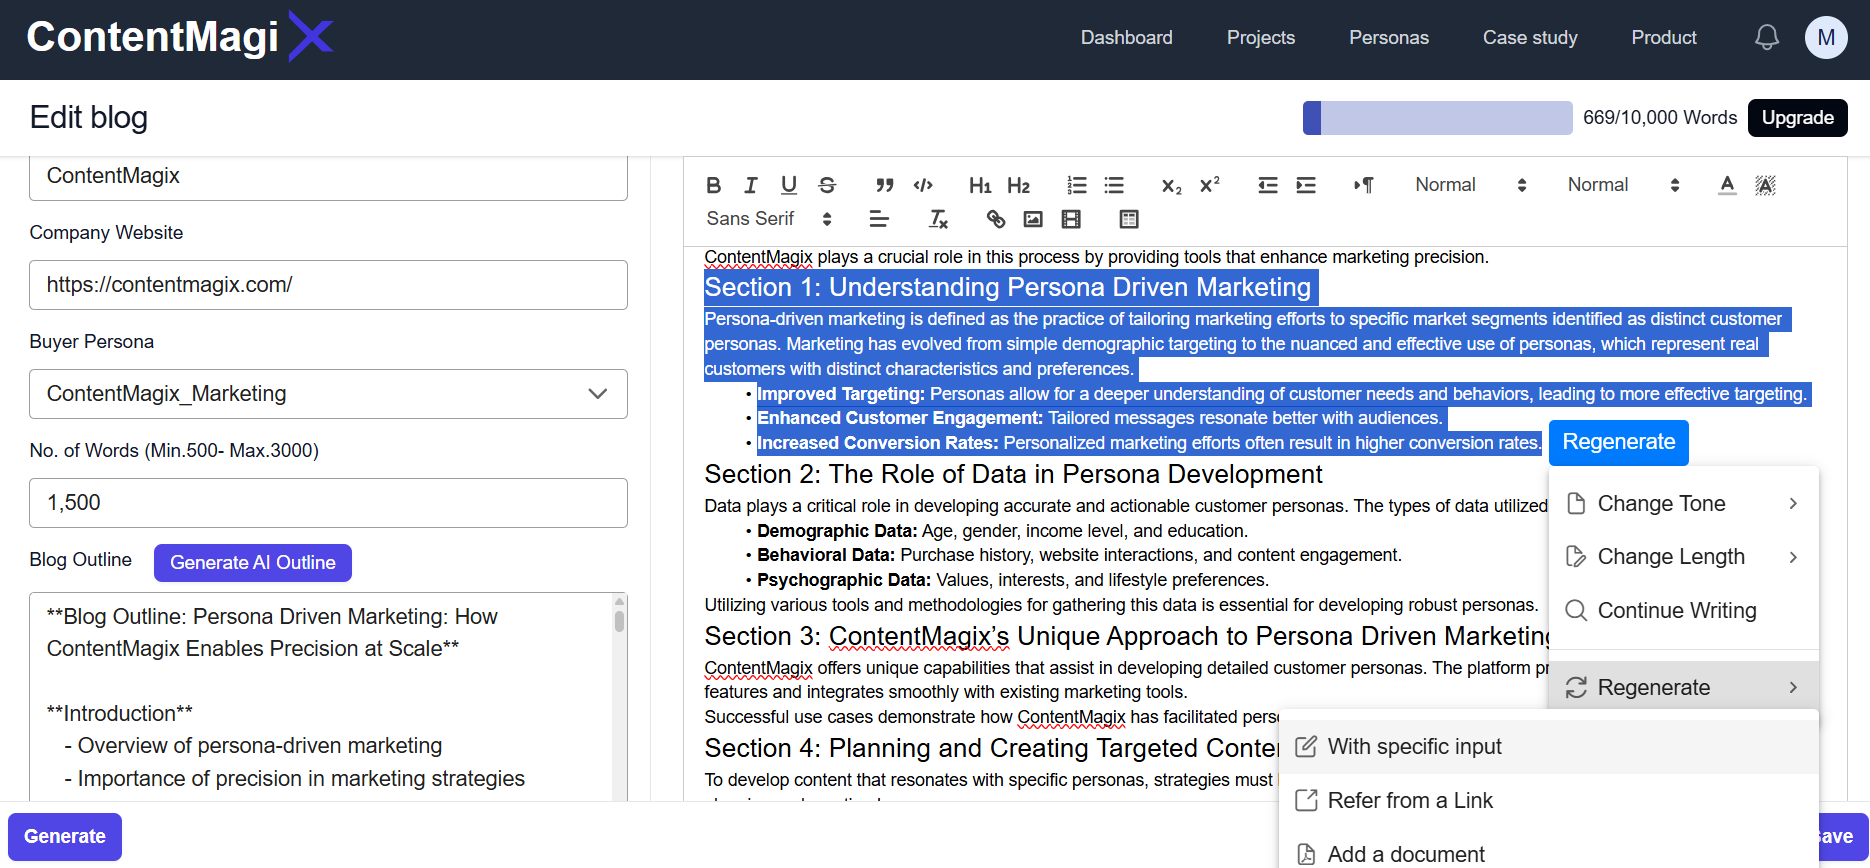Toggle underline formatting
Screen dimensions: 1870x868
coord(789,185)
